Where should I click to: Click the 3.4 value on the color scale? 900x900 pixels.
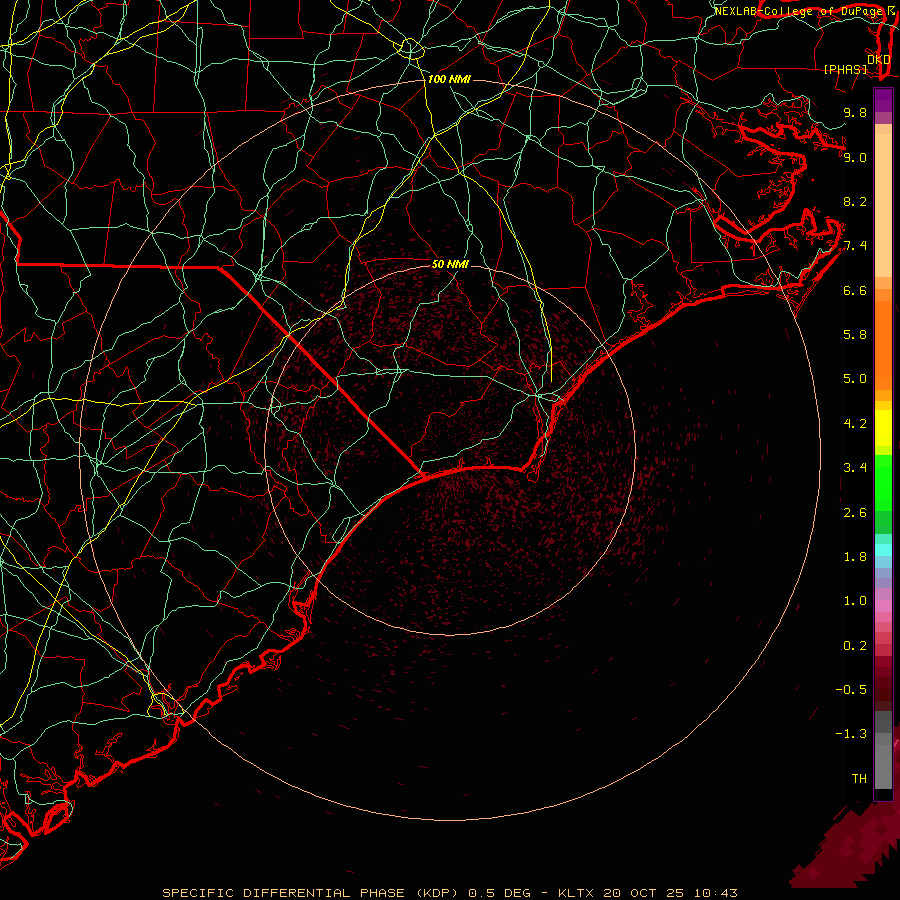click(x=855, y=468)
